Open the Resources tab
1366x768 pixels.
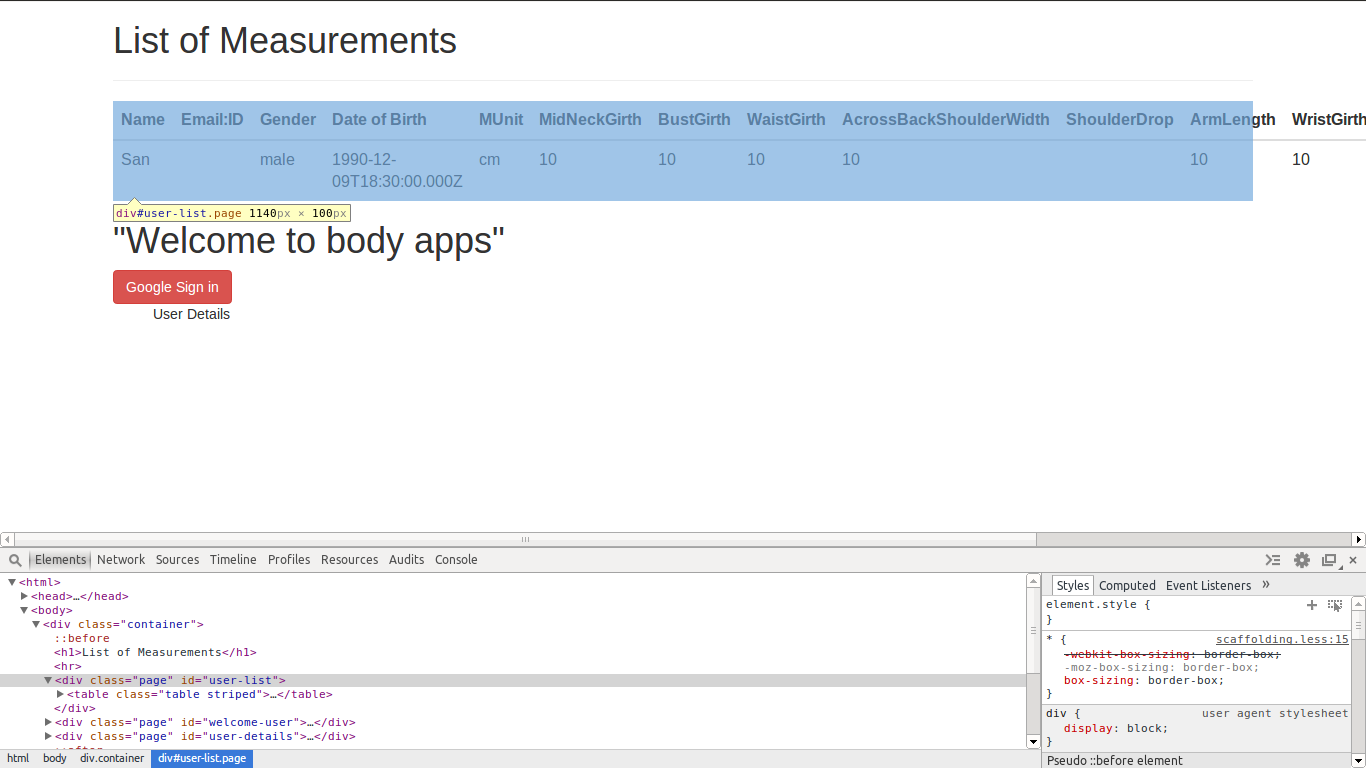click(349, 560)
